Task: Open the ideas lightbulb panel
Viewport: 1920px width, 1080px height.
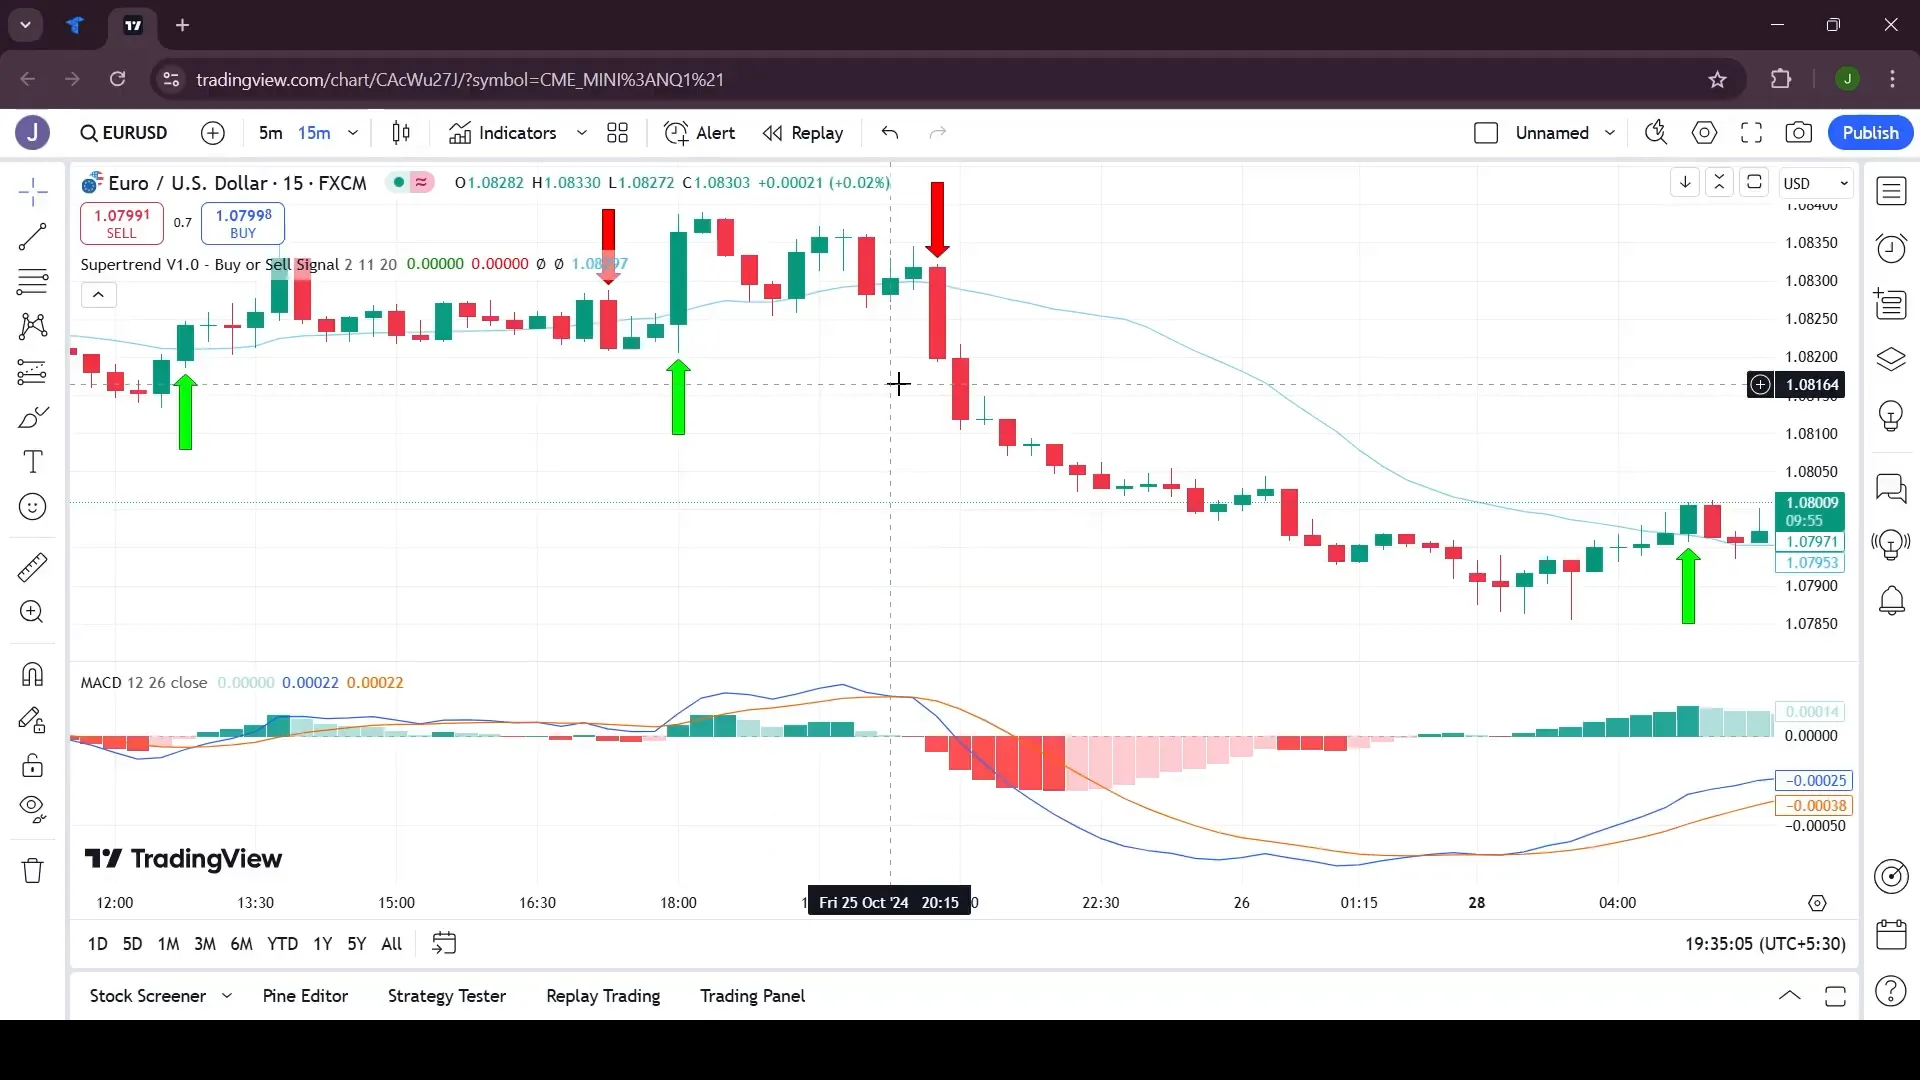Action: (x=1891, y=415)
